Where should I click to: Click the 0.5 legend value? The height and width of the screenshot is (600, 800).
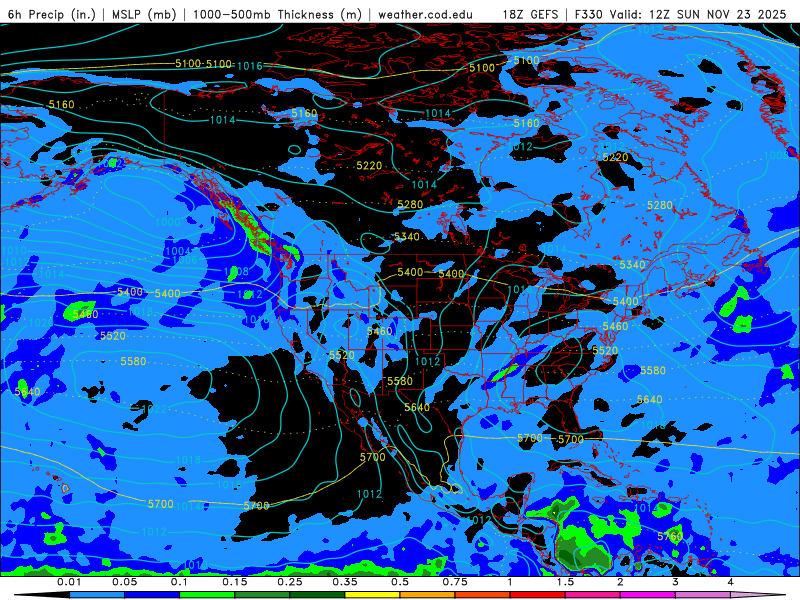click(400, 582)
